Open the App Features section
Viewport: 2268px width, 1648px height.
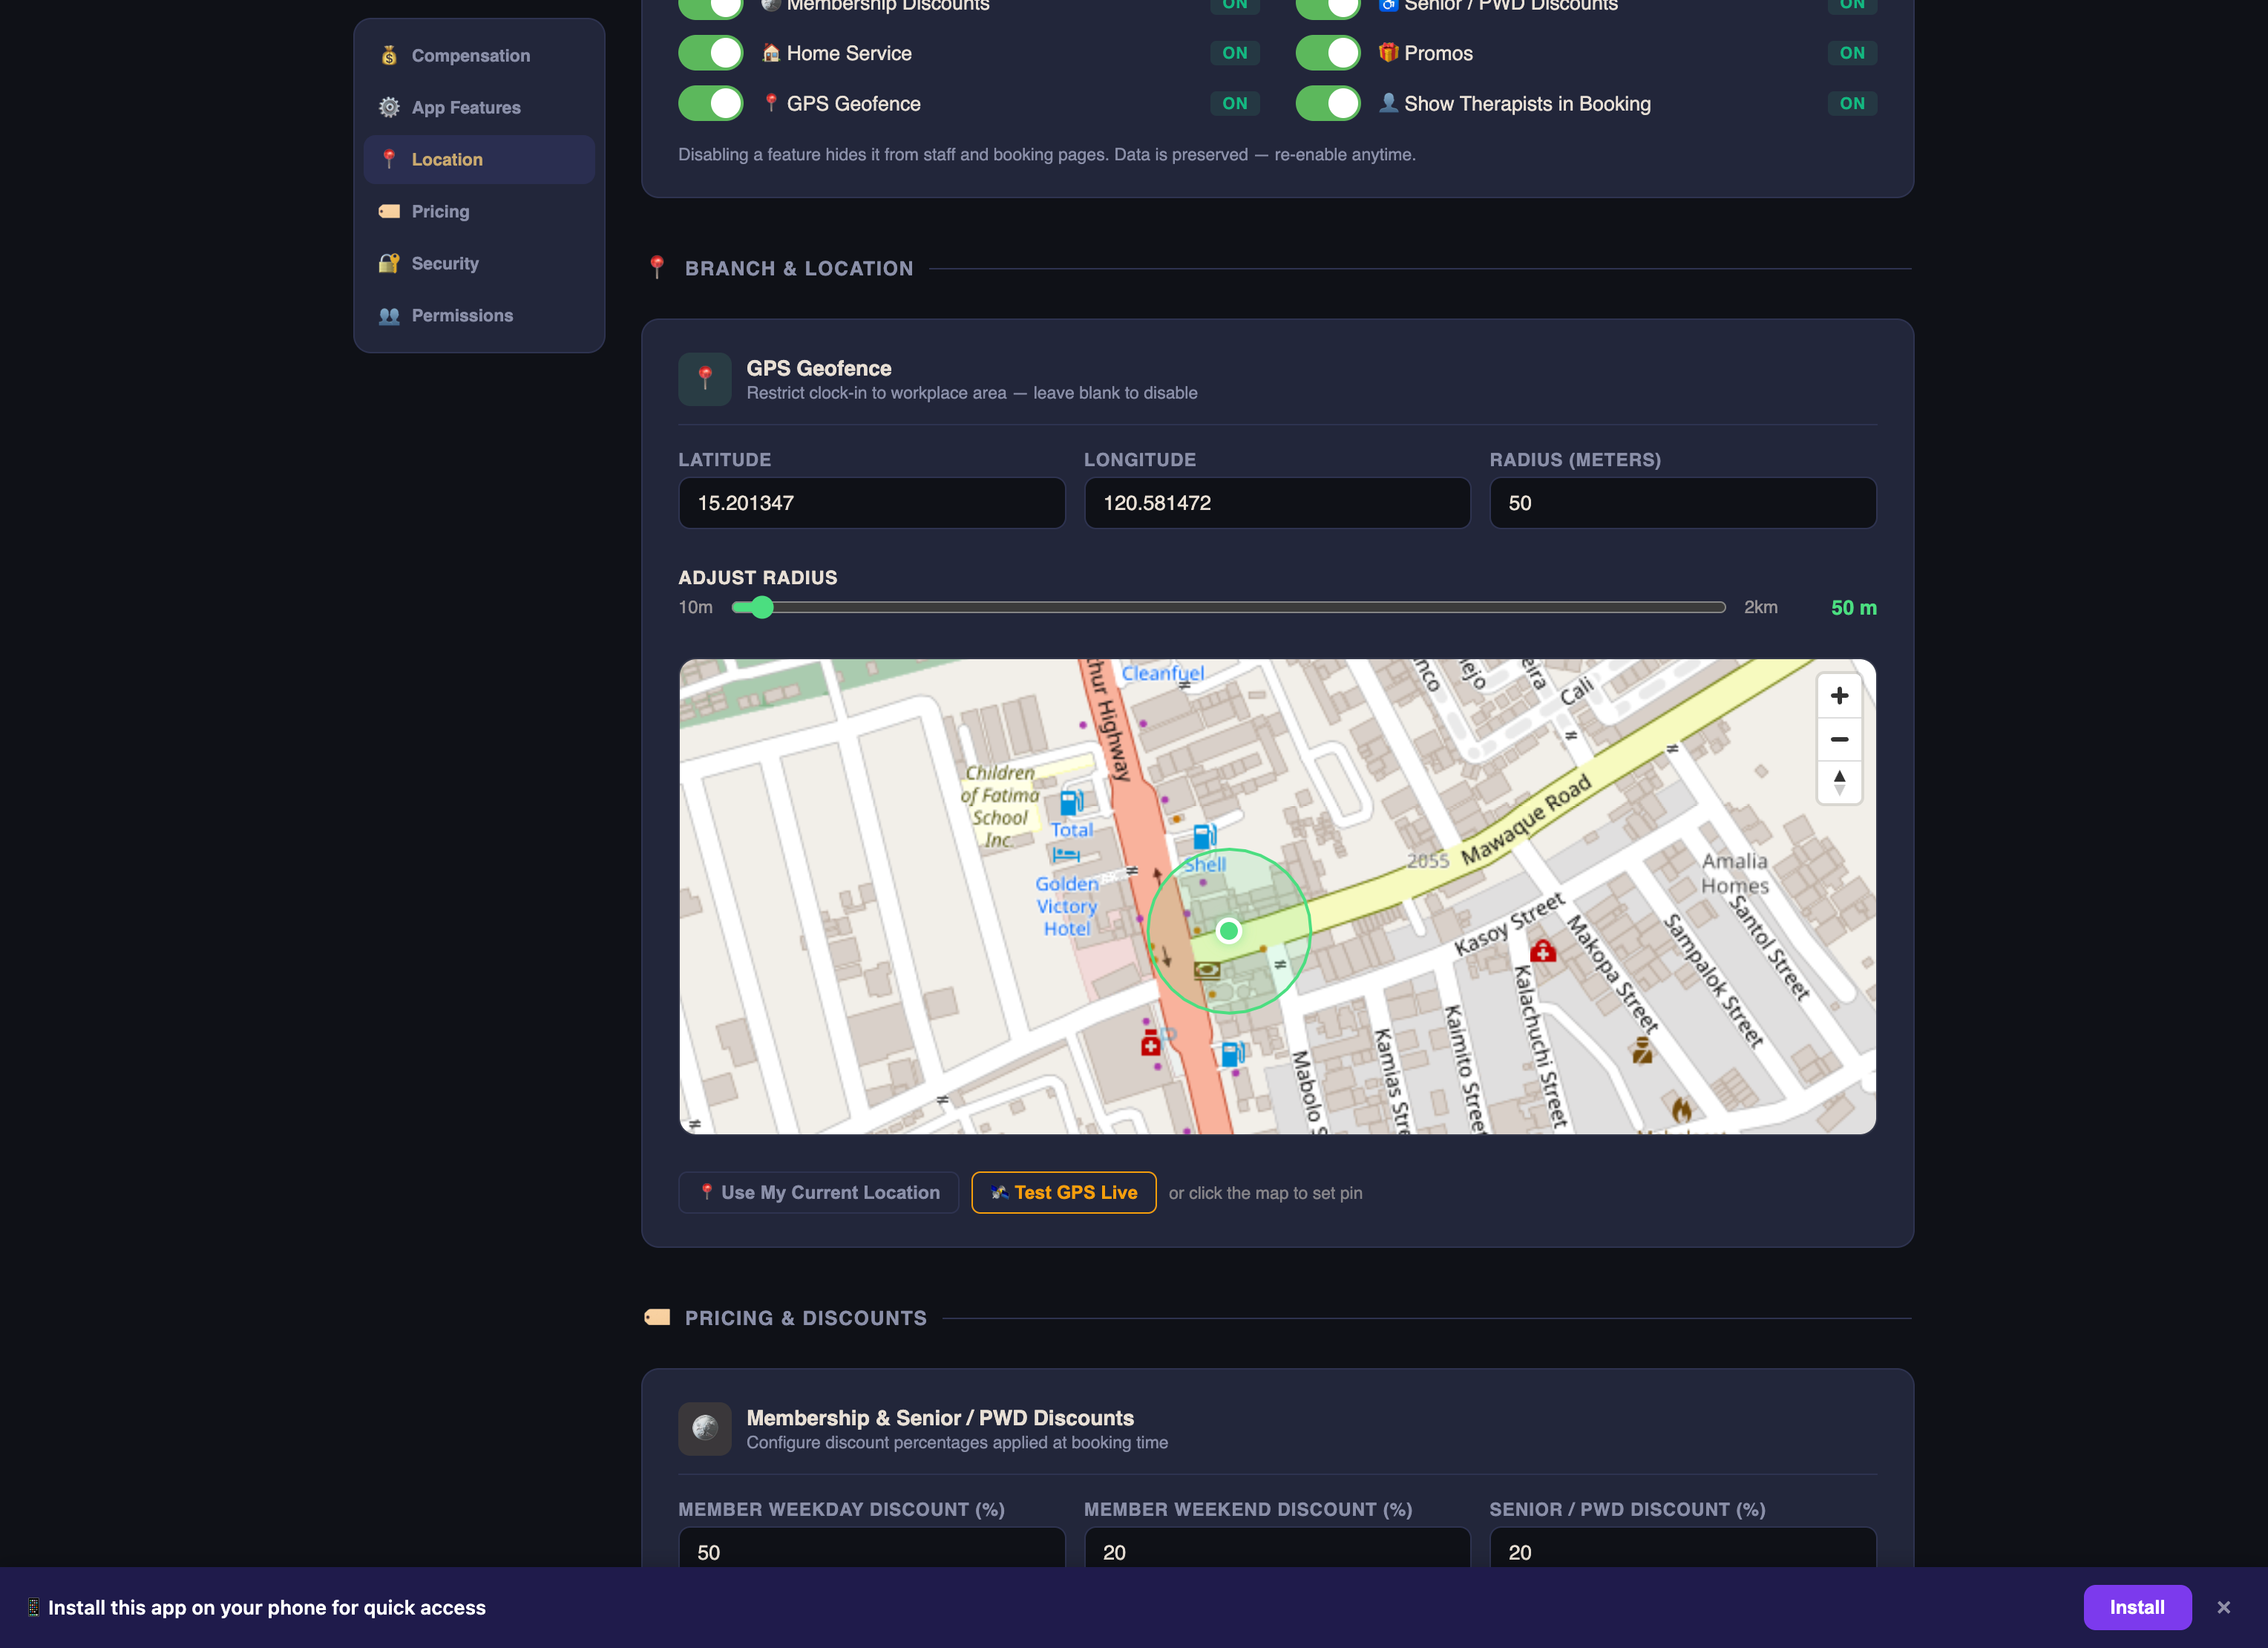(x=479, y=108)
